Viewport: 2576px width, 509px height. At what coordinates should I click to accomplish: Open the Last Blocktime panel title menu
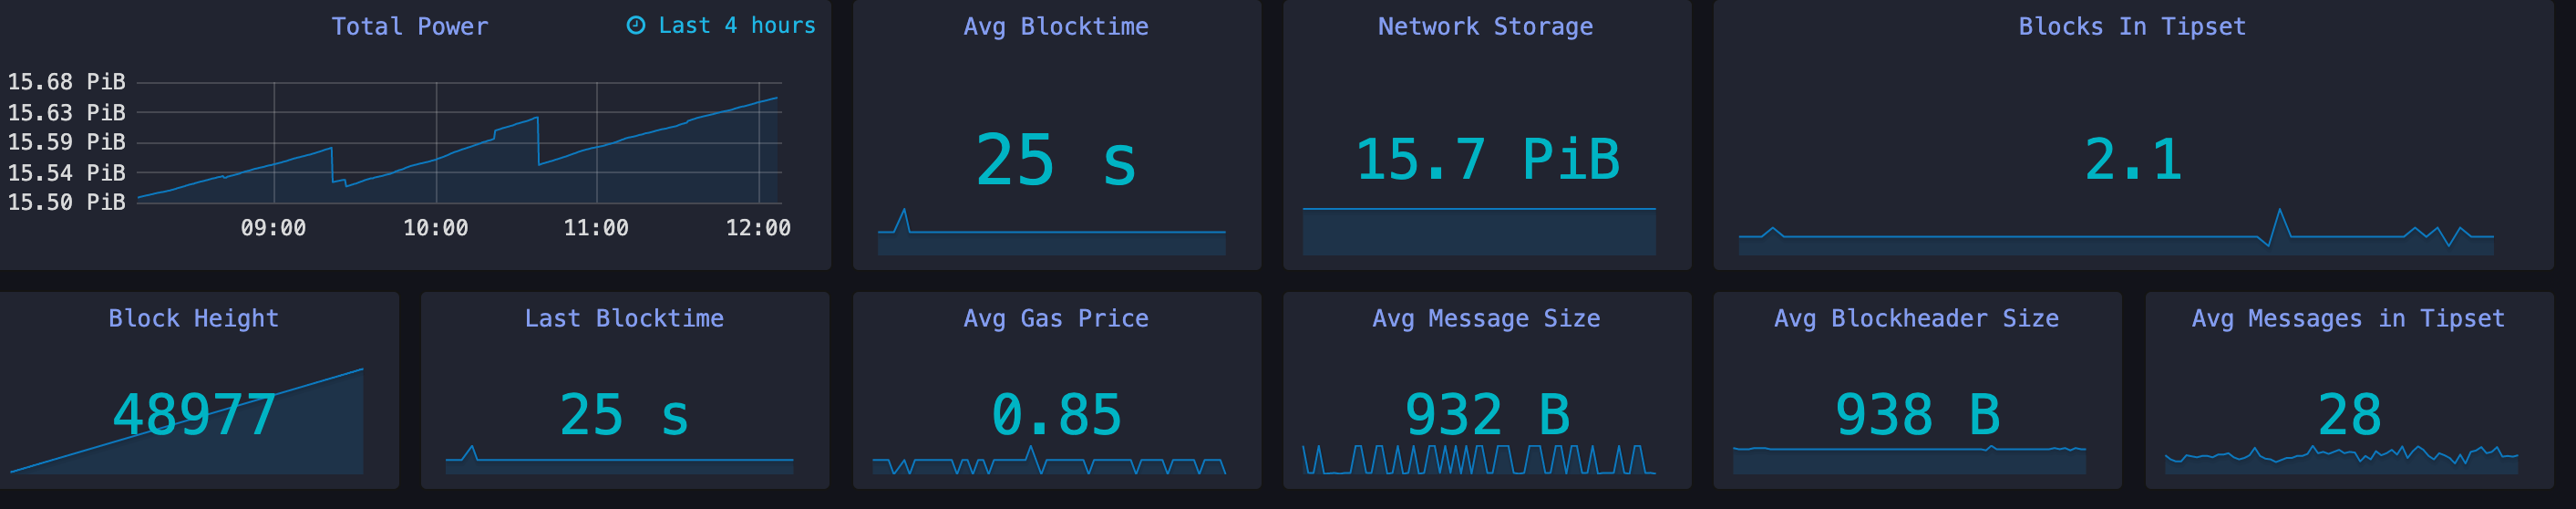tap(624, 318)
